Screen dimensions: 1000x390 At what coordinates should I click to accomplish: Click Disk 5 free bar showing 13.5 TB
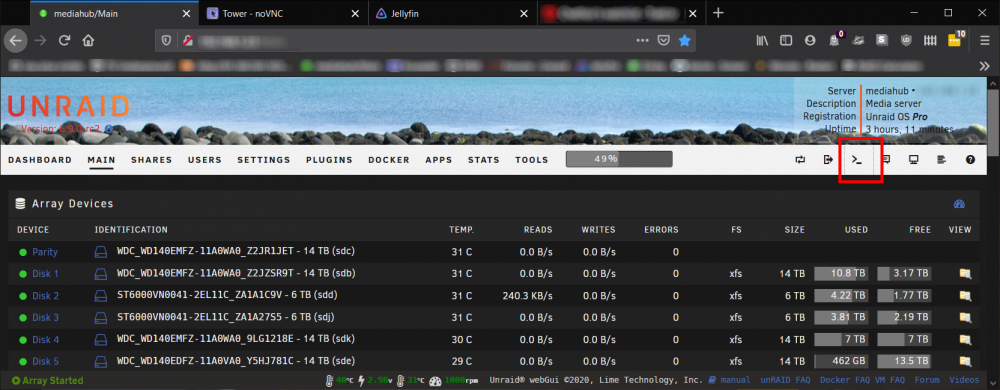pyautogui.click(x=904, y=361)
